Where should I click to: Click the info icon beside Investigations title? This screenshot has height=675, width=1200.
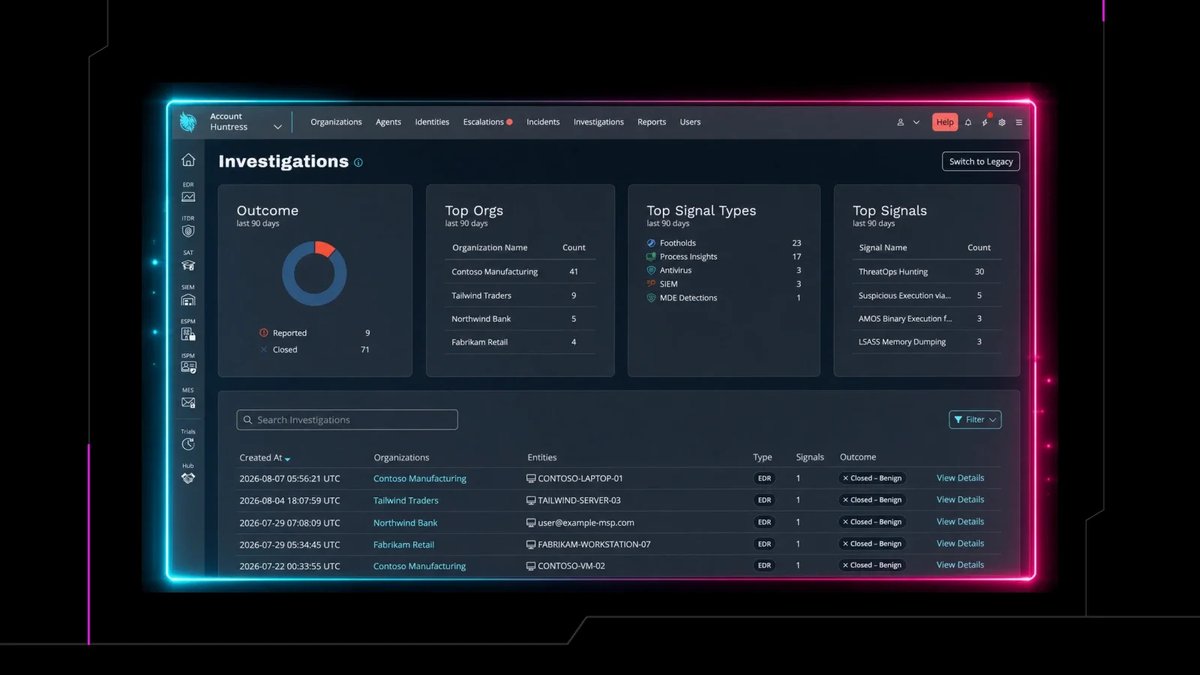[x=358, y=162]
